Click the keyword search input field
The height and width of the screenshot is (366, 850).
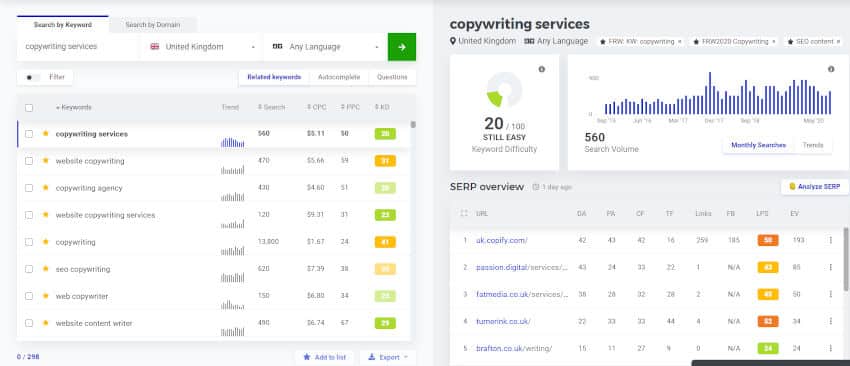pos(78,47)
